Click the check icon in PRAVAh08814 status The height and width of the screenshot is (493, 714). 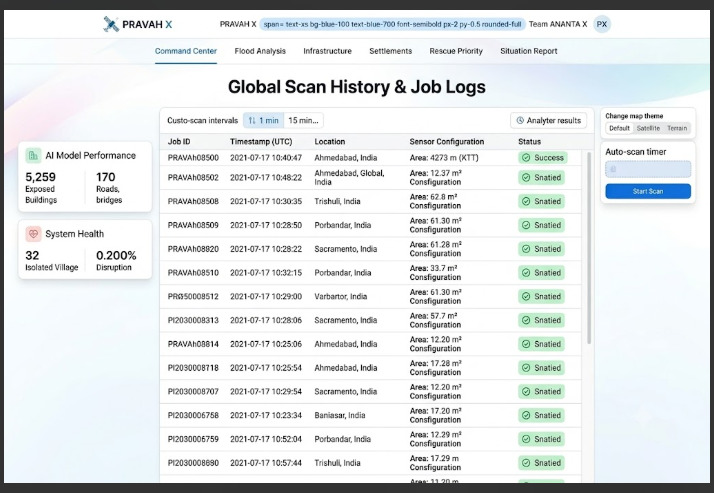526,344
